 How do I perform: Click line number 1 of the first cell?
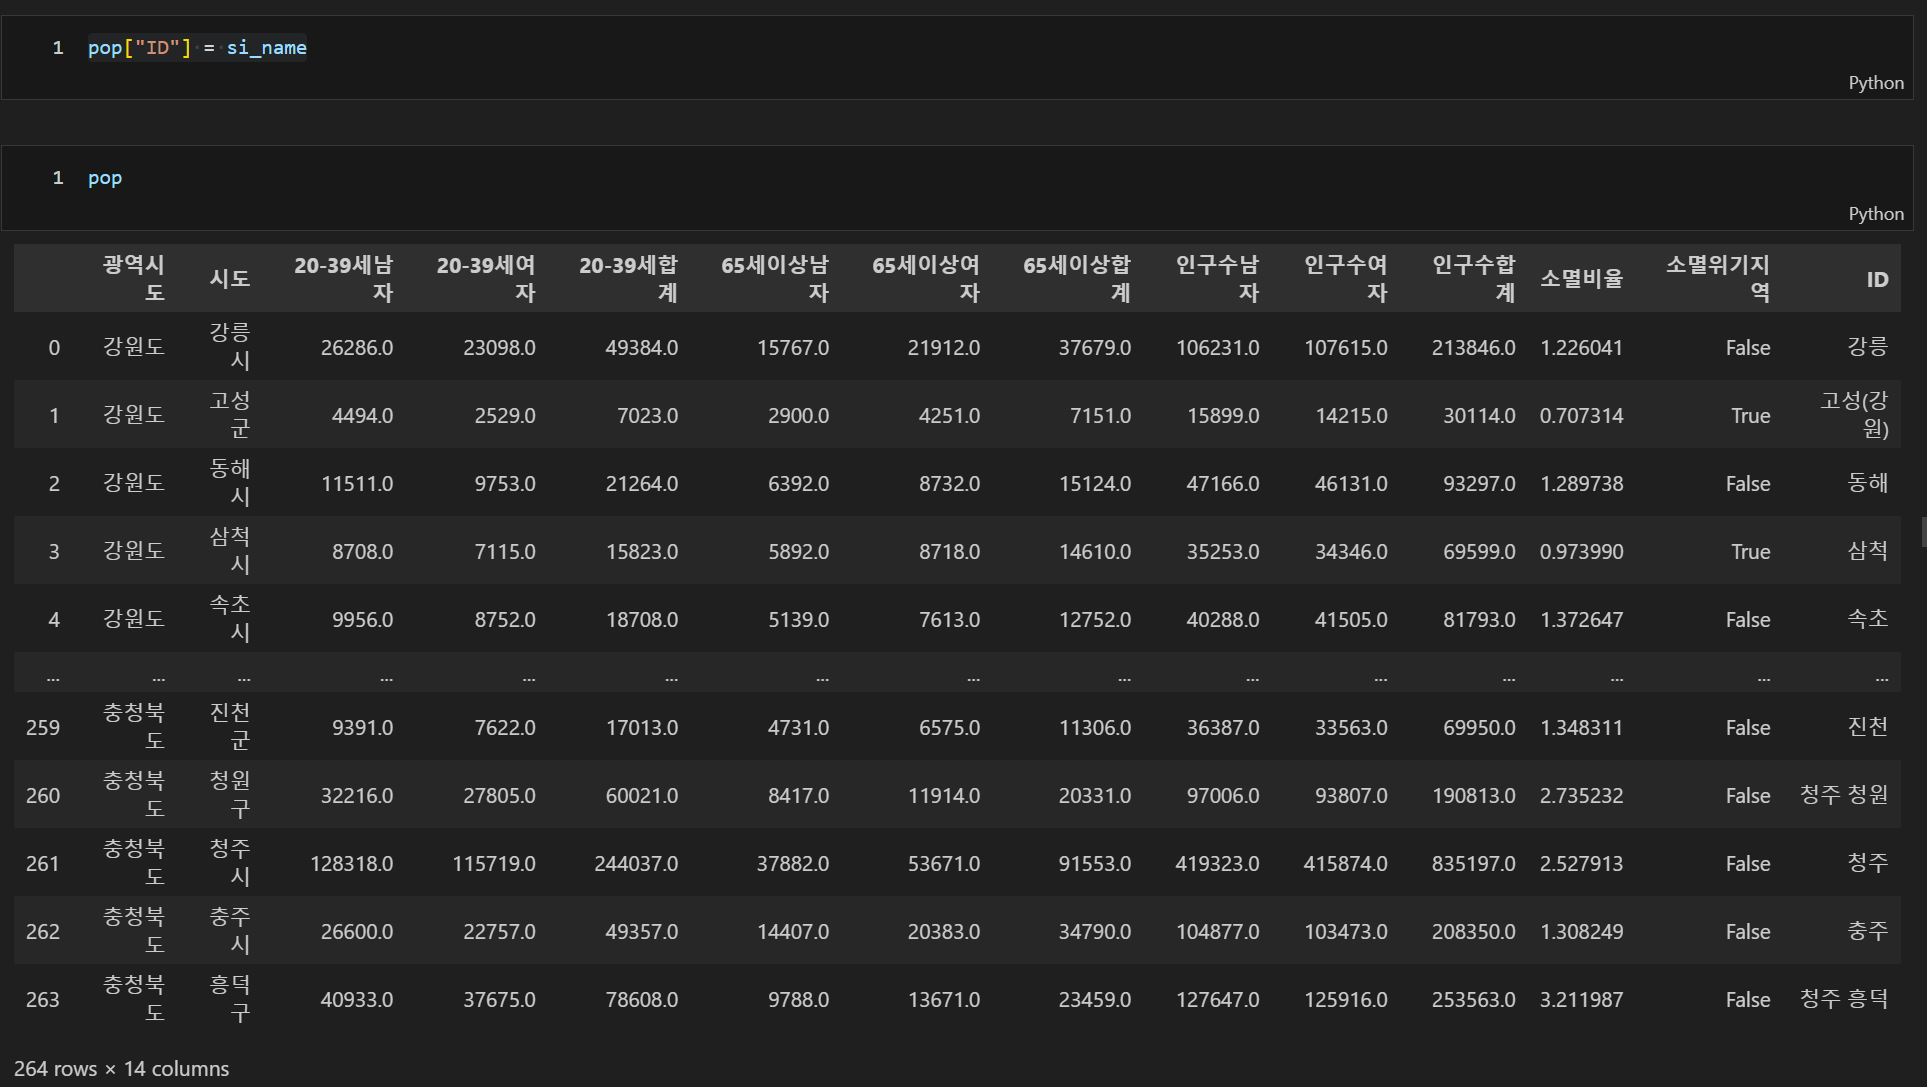[x=58, y=48]
